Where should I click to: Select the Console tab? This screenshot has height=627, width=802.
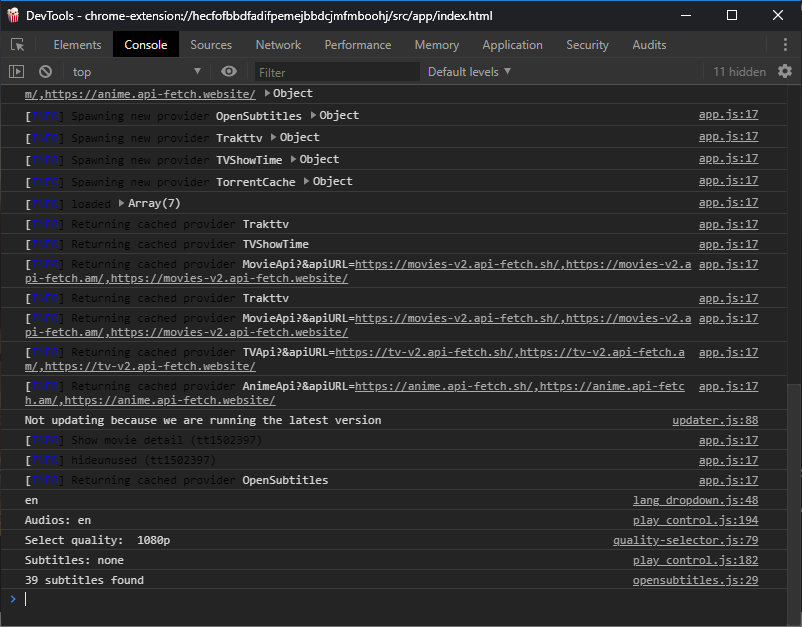[146, 45]
